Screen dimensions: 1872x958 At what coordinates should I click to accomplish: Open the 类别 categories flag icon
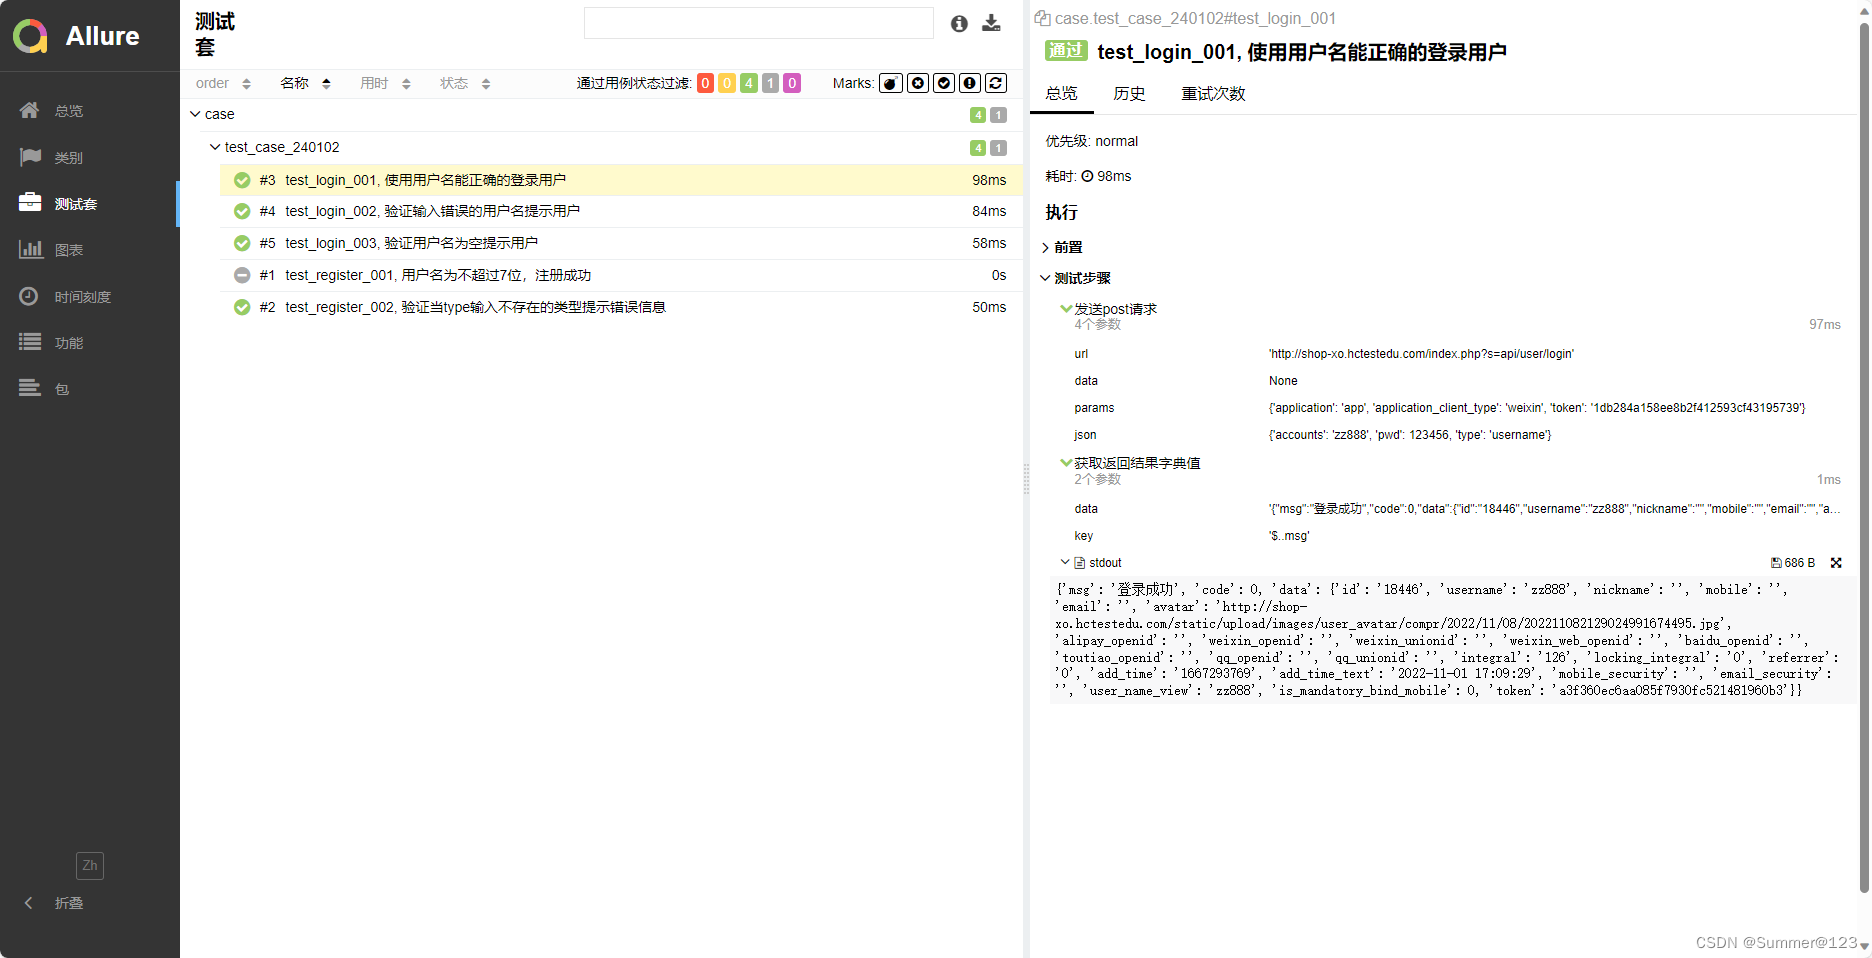30,157
